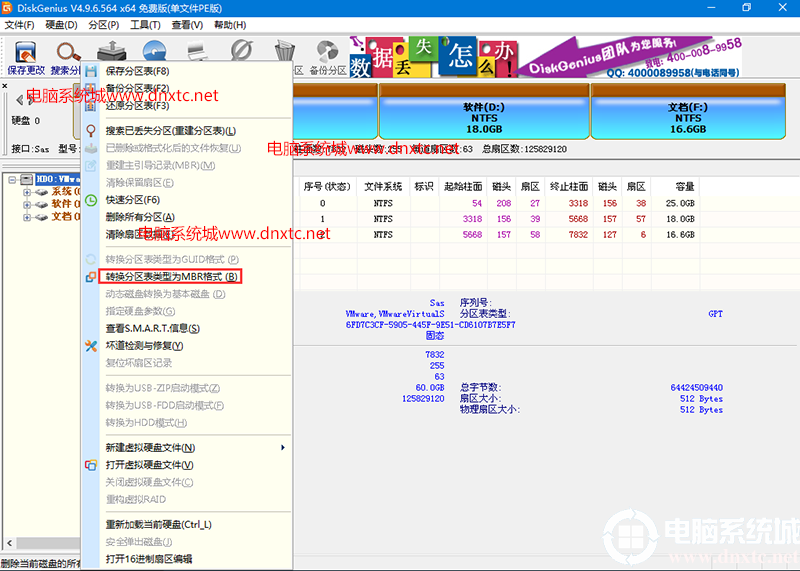Click the 18.0GB capacity cell in table
Screen dimensions: 800x571
[x=680, y=219]
